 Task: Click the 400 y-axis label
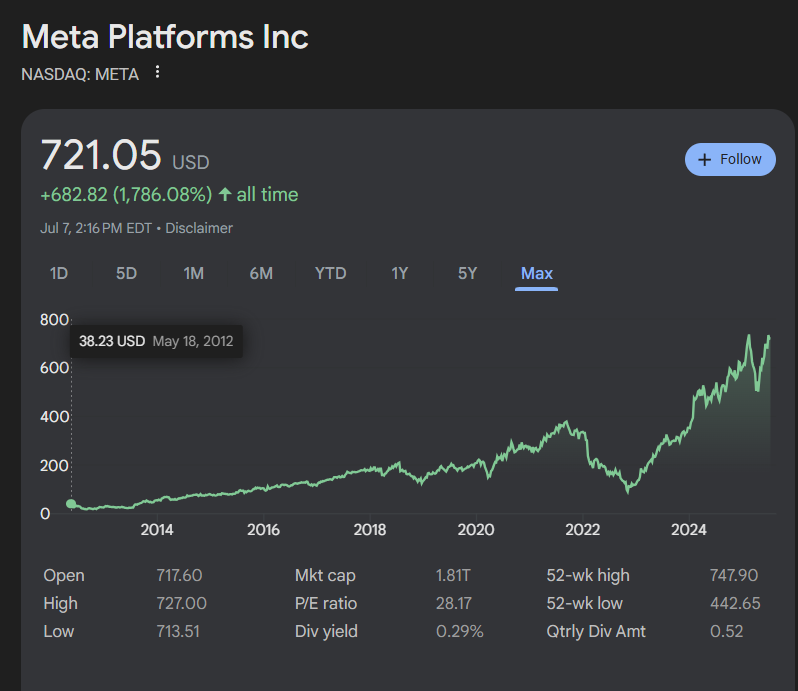[54, 417]
